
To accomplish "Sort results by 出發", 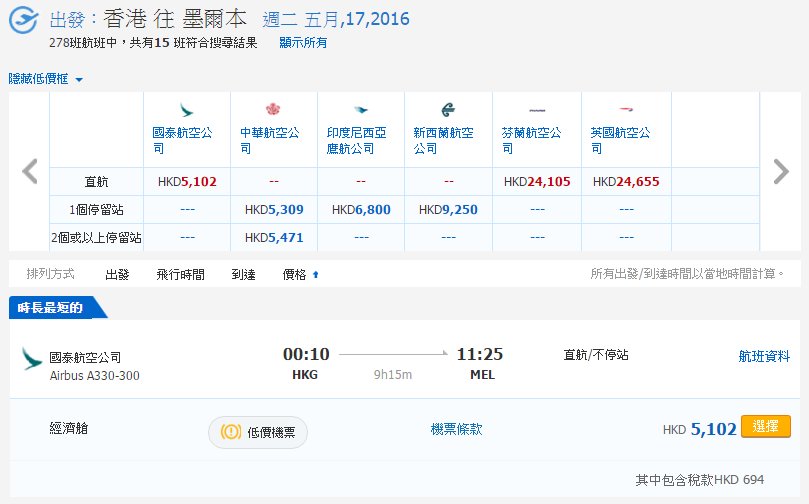I will (117, 274).
